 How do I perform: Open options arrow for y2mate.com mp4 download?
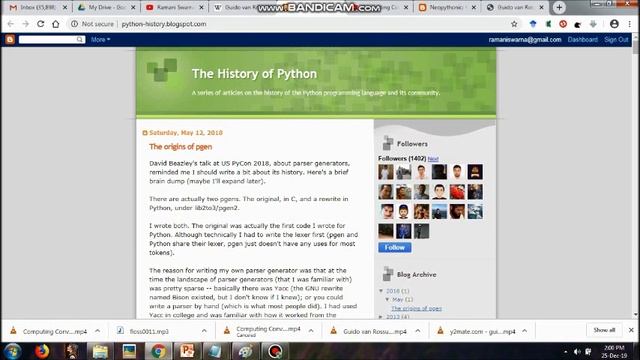click(524, 331)
